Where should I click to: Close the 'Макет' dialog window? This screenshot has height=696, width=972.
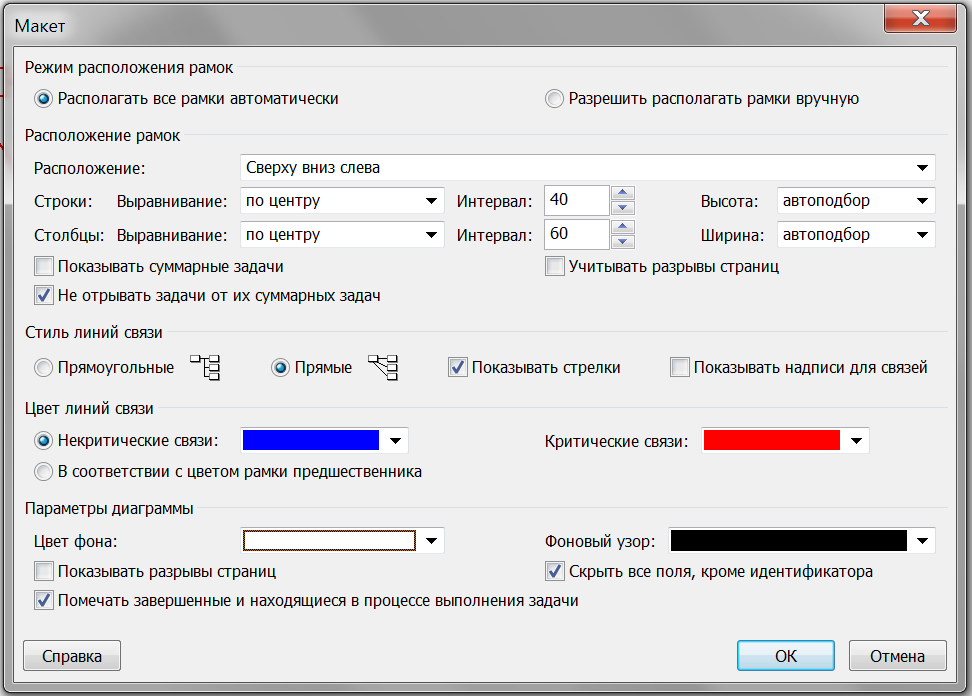coord(921,19)
